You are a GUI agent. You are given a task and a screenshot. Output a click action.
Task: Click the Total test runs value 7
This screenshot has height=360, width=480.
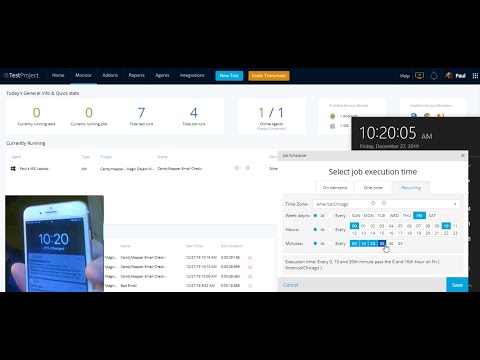pos(141,113)
